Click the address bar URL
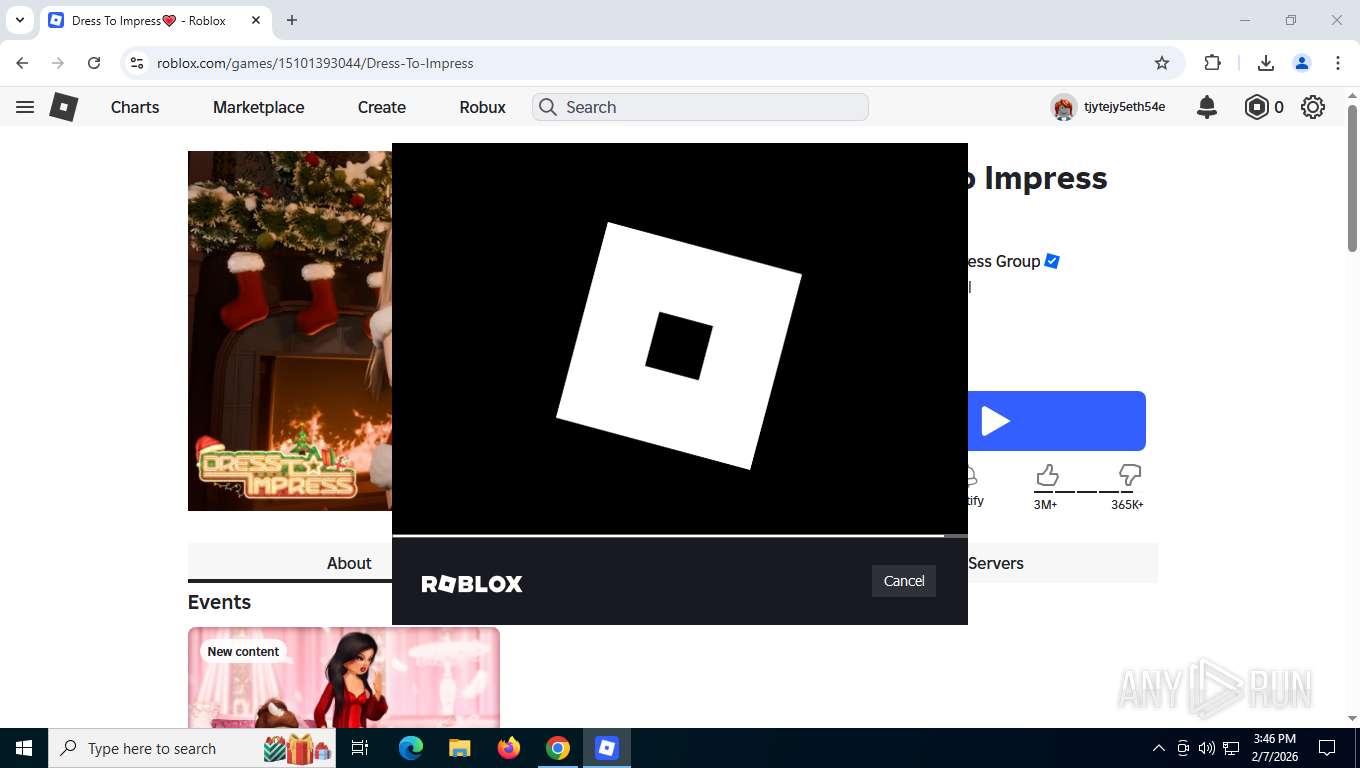The height and width of the screenshot is (768, 1360). (x=315, y=63)
